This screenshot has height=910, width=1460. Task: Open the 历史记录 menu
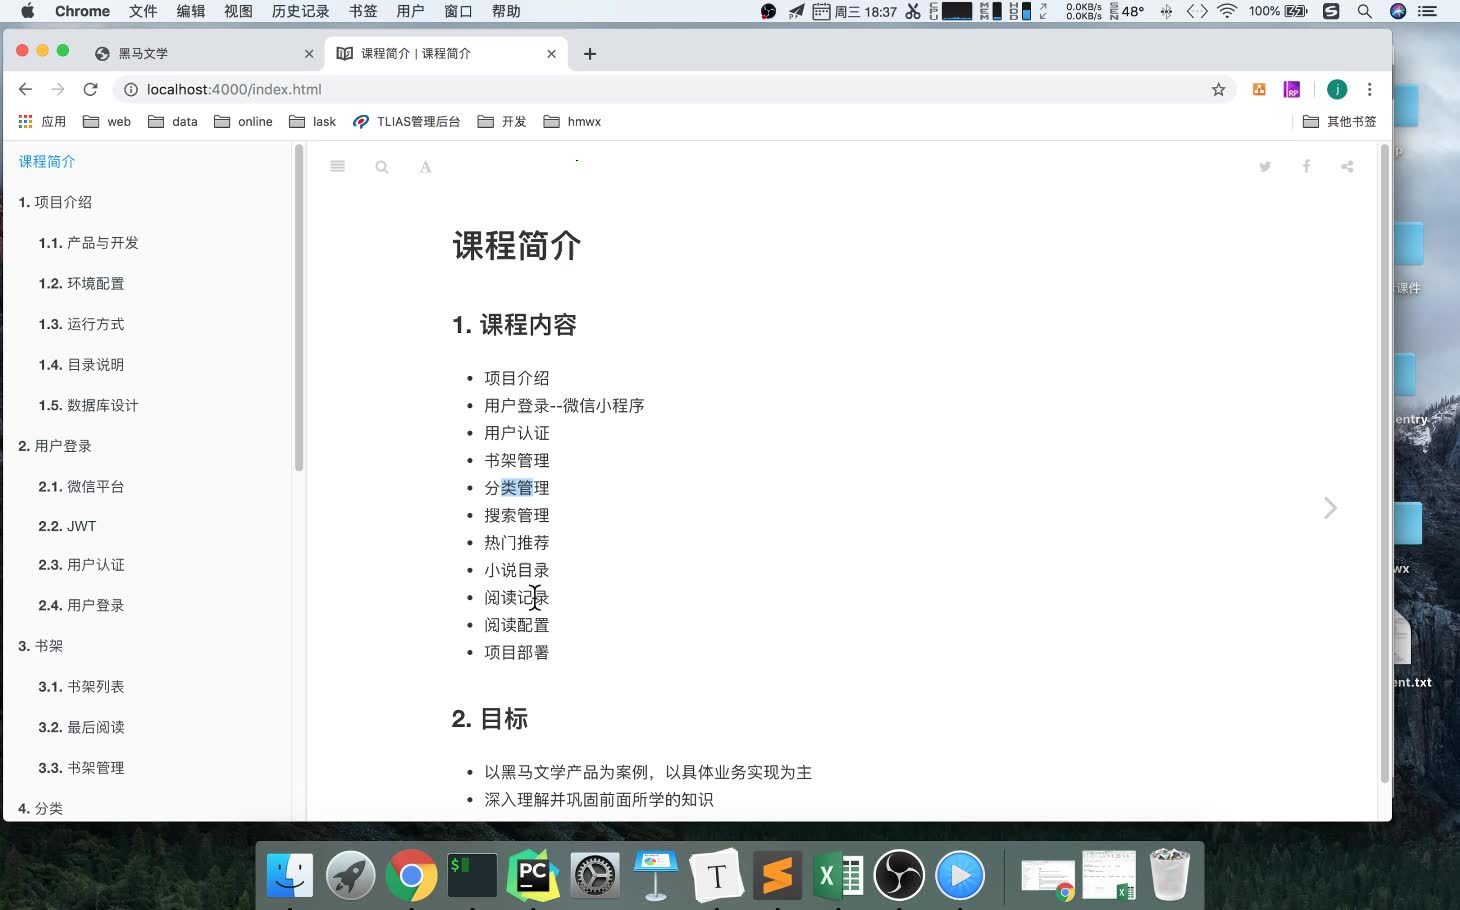coord(301,11)
